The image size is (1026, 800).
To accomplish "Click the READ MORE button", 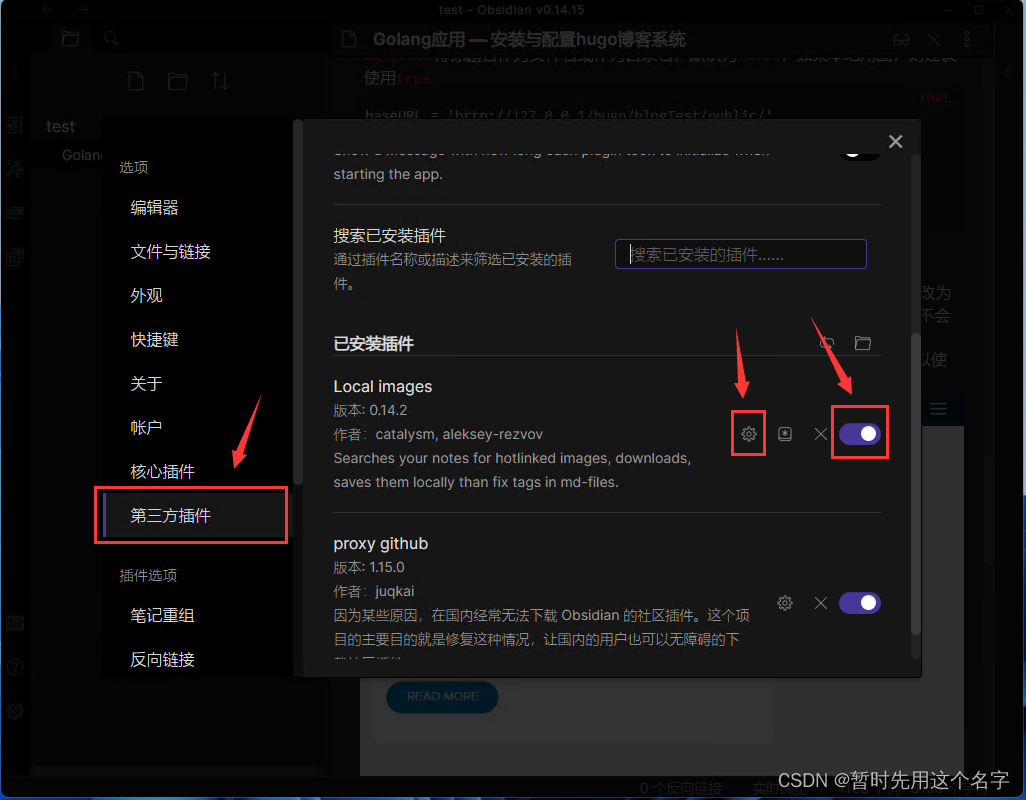I will tap(442, 697).
